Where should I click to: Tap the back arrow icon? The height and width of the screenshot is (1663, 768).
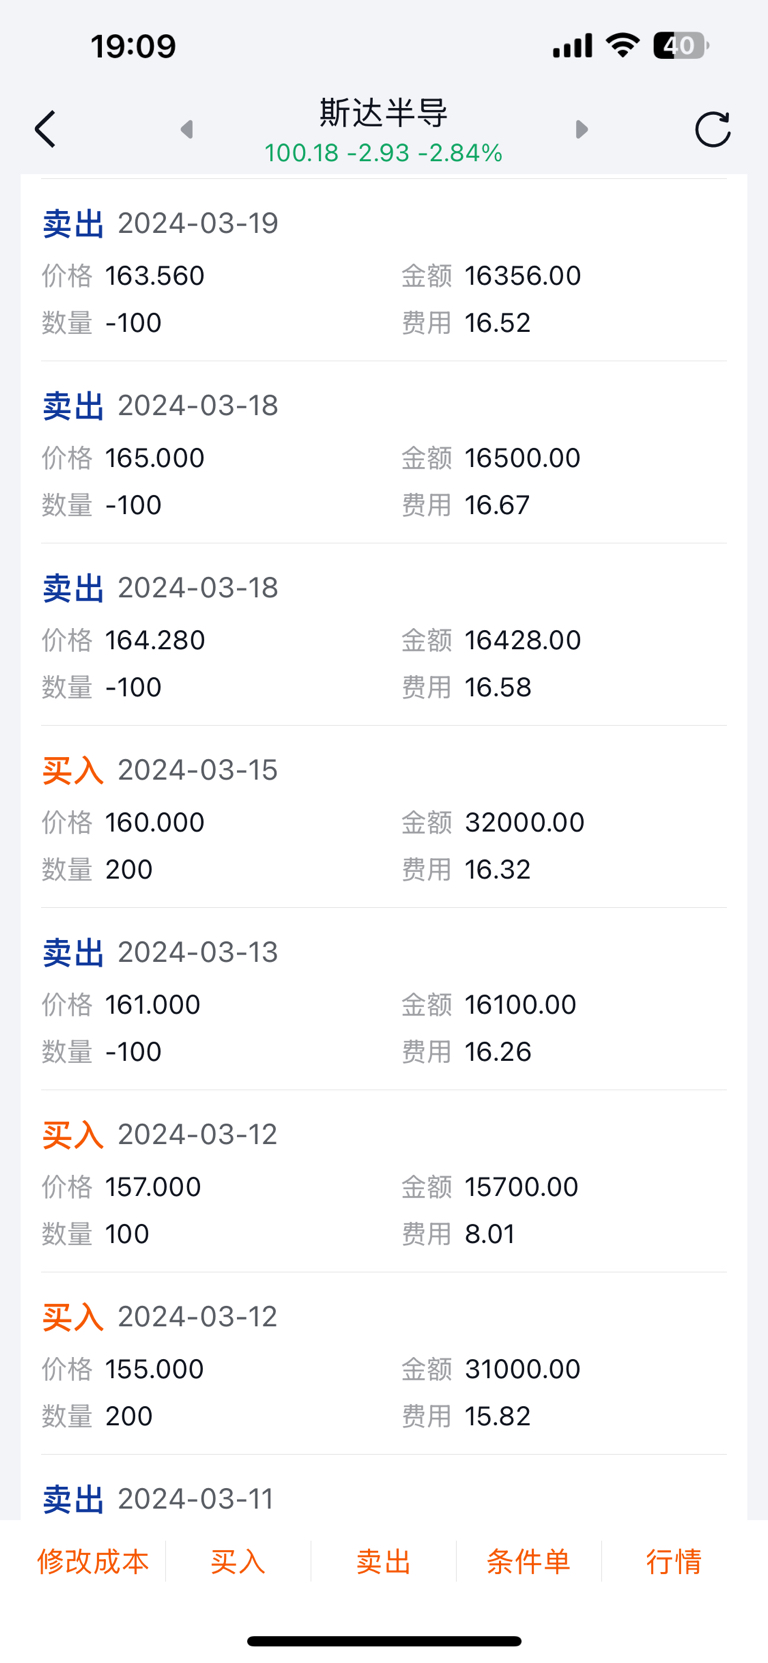click(x=45, y=129)
